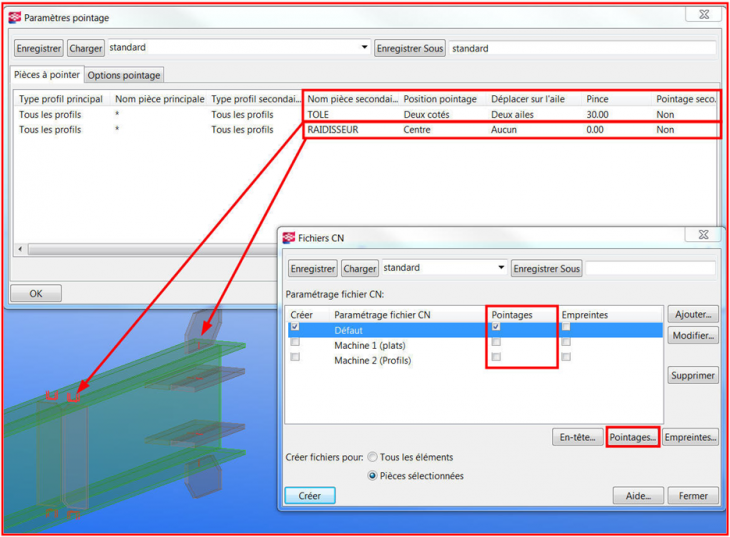Viewport: 730px width, 537px height.
Task: Click OK in Paramètres pointage window
Action: pyautogui.click(x=36, y=293)
